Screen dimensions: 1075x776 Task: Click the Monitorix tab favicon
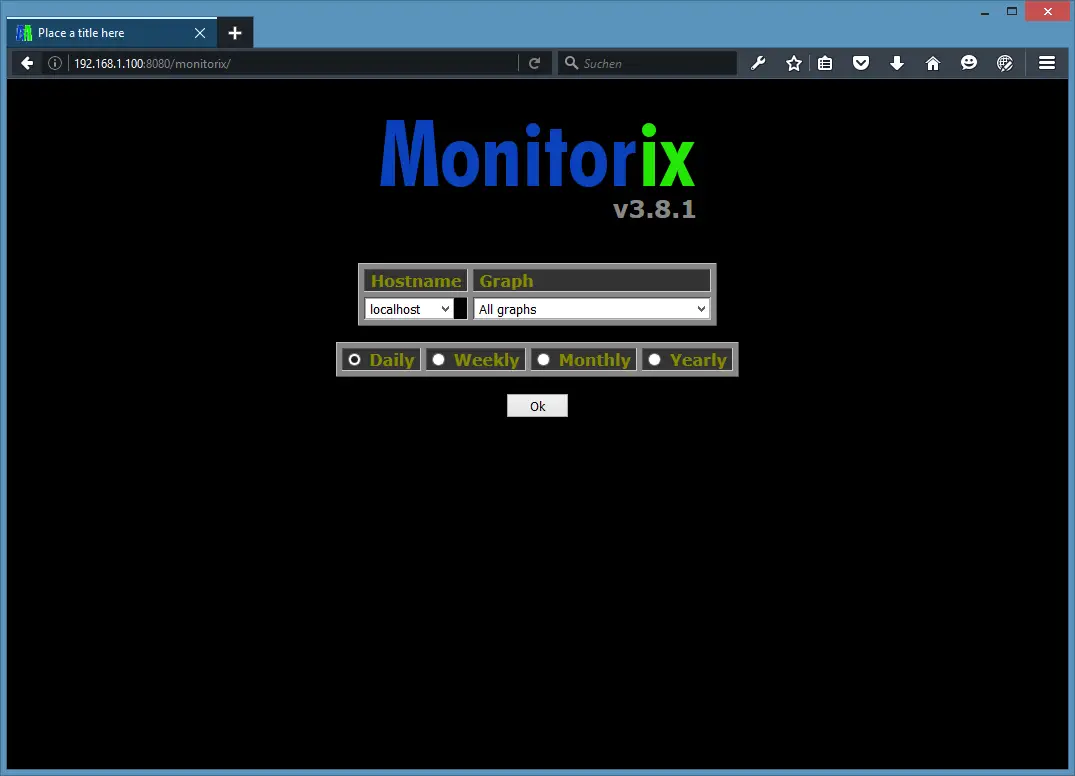pos(24,33)
